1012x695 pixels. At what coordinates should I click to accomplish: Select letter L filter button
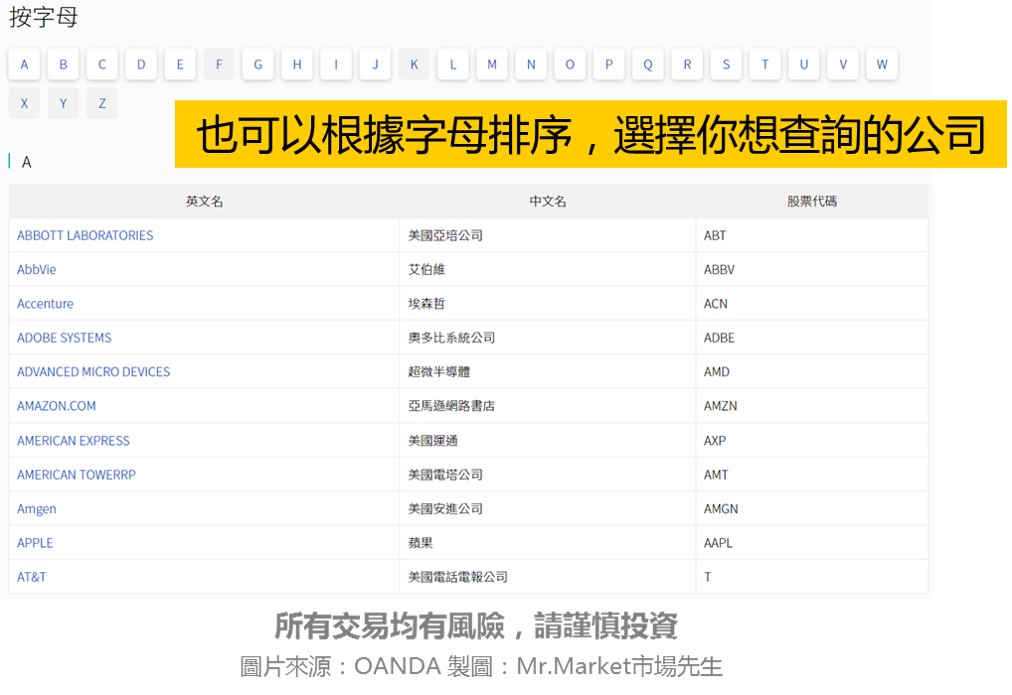453,64
